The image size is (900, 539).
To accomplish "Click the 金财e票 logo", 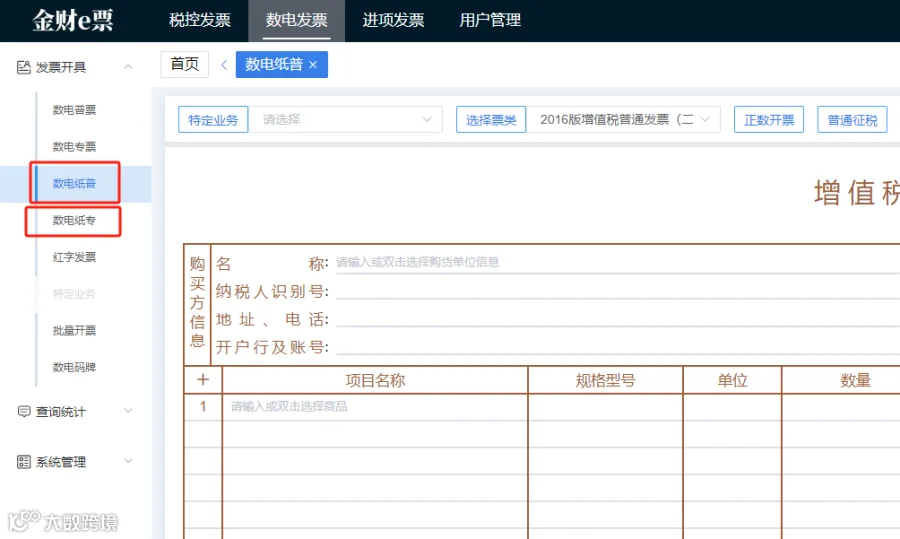I will [73, 20].
